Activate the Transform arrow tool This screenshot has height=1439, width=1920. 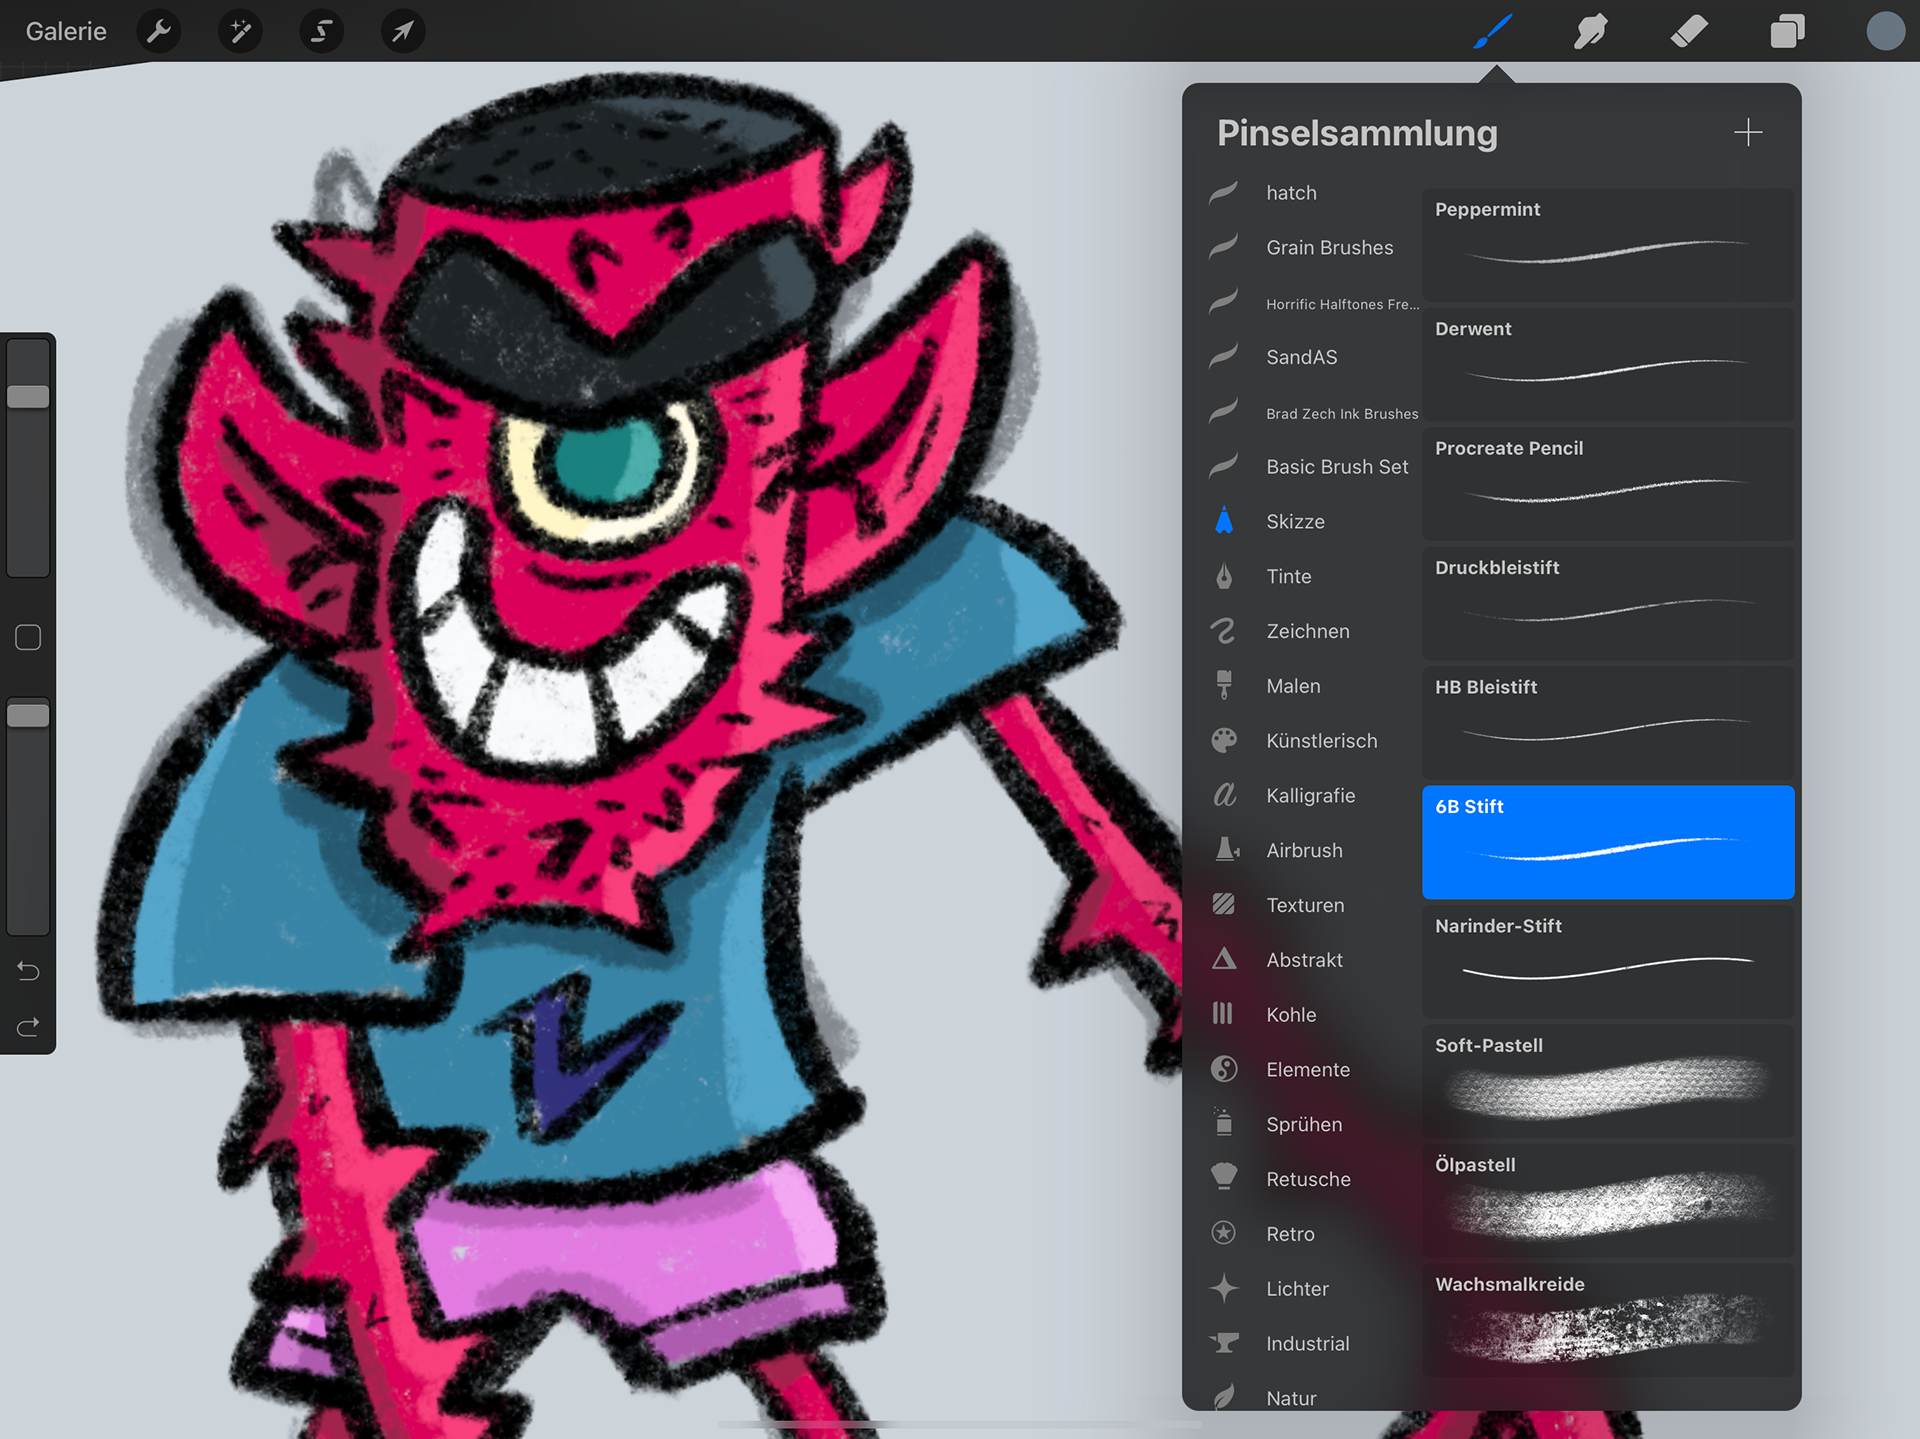402,31
